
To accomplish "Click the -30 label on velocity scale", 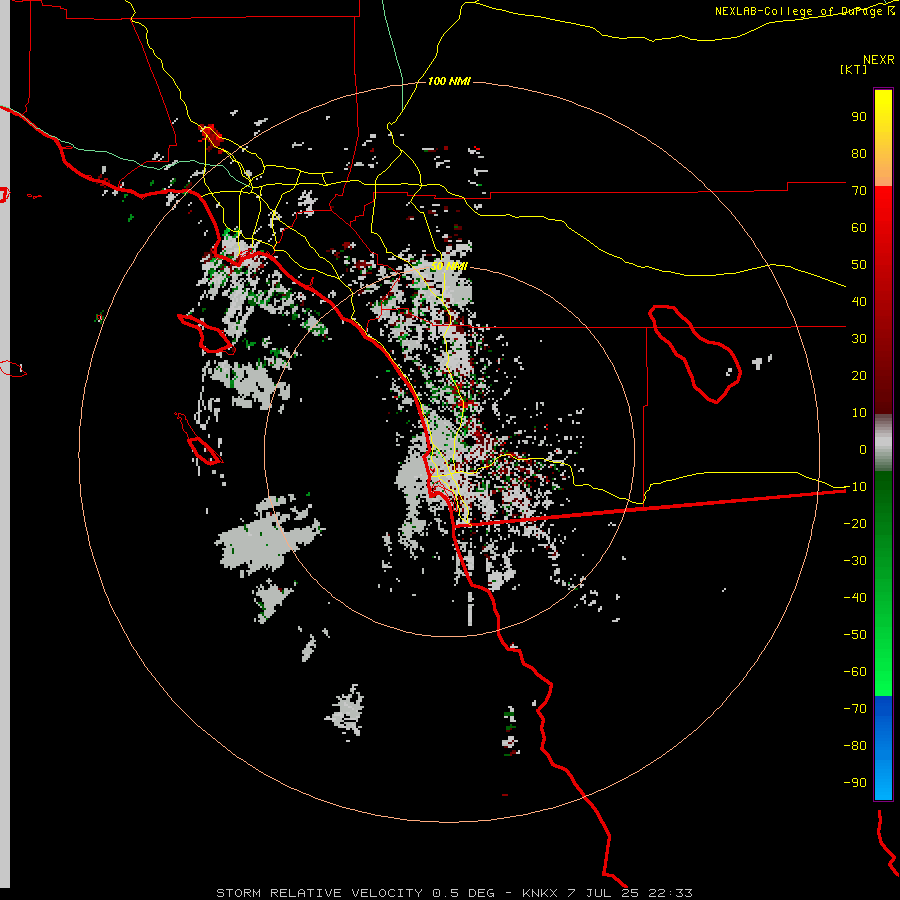I will point(855,561).
